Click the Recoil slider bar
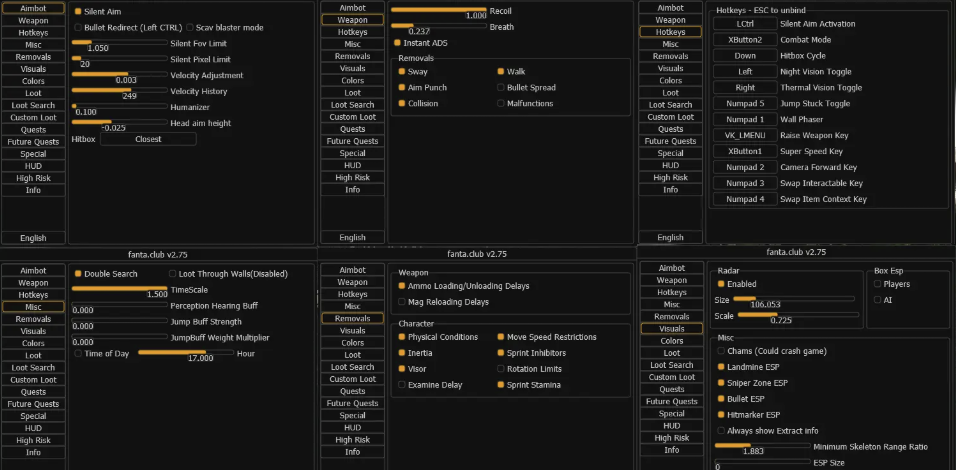This screenshot has width=956, height=470. tap(437, 10)
